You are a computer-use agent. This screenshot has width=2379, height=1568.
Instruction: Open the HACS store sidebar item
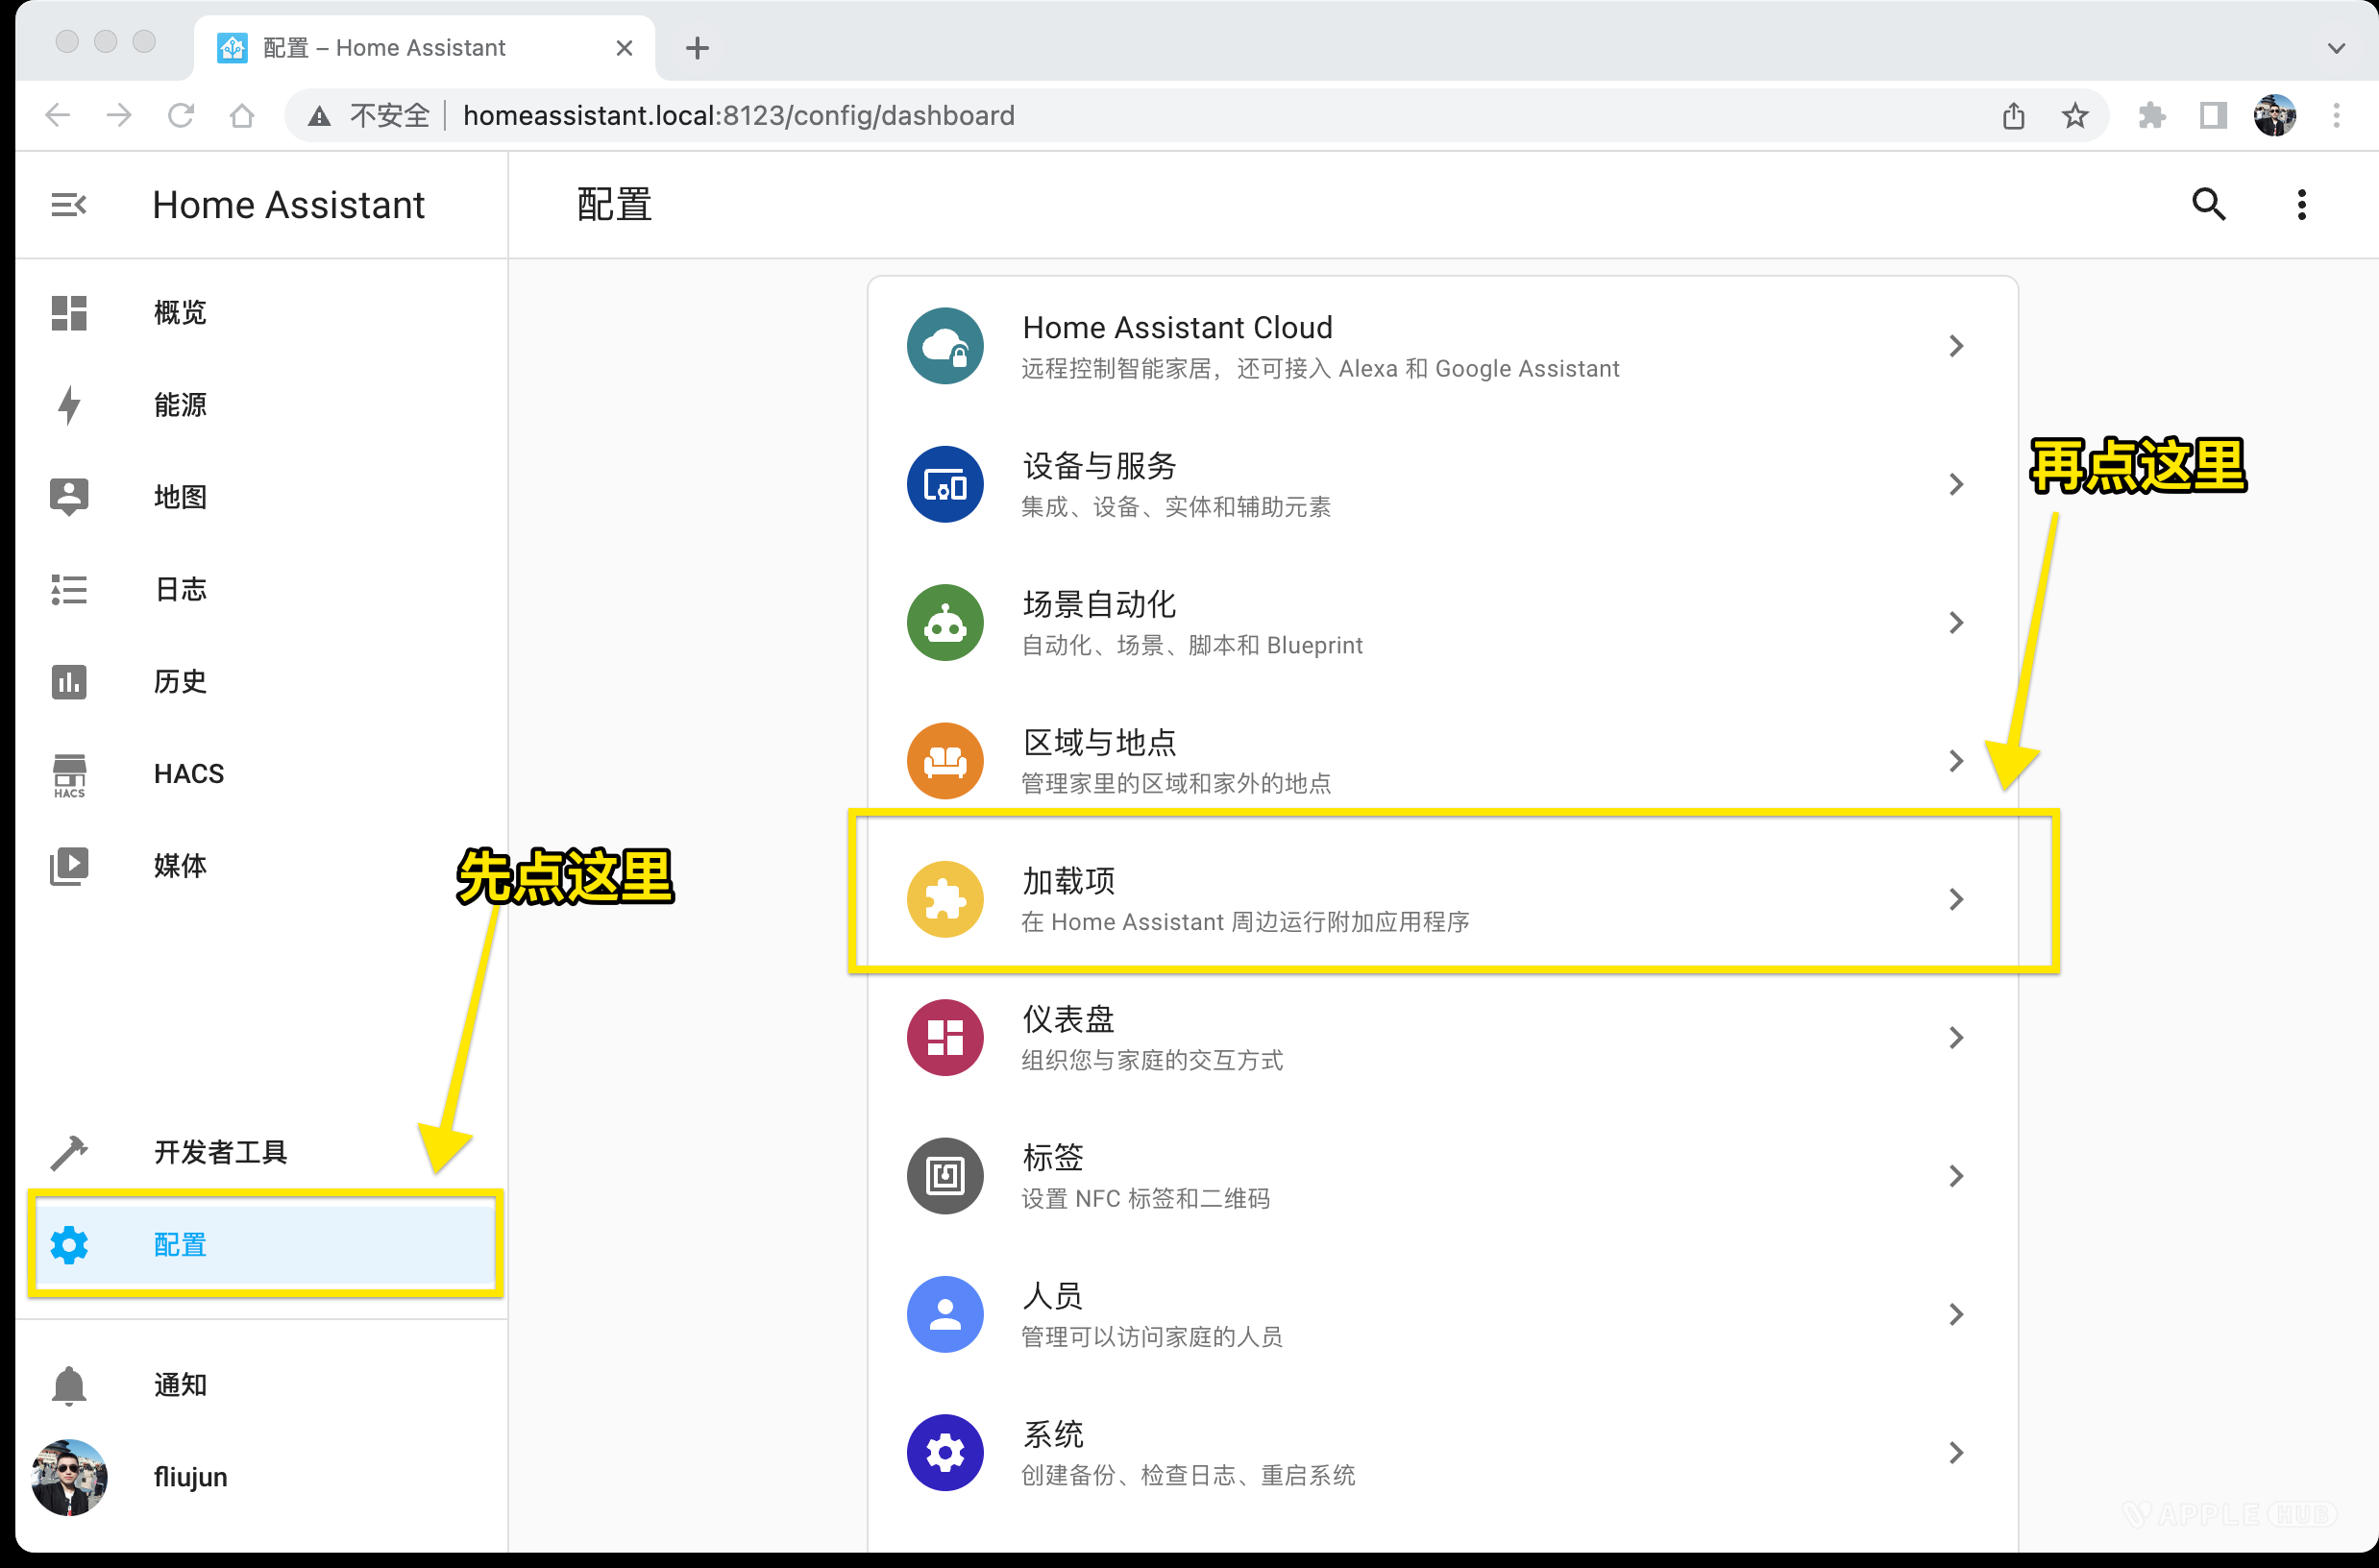(188, 774)
